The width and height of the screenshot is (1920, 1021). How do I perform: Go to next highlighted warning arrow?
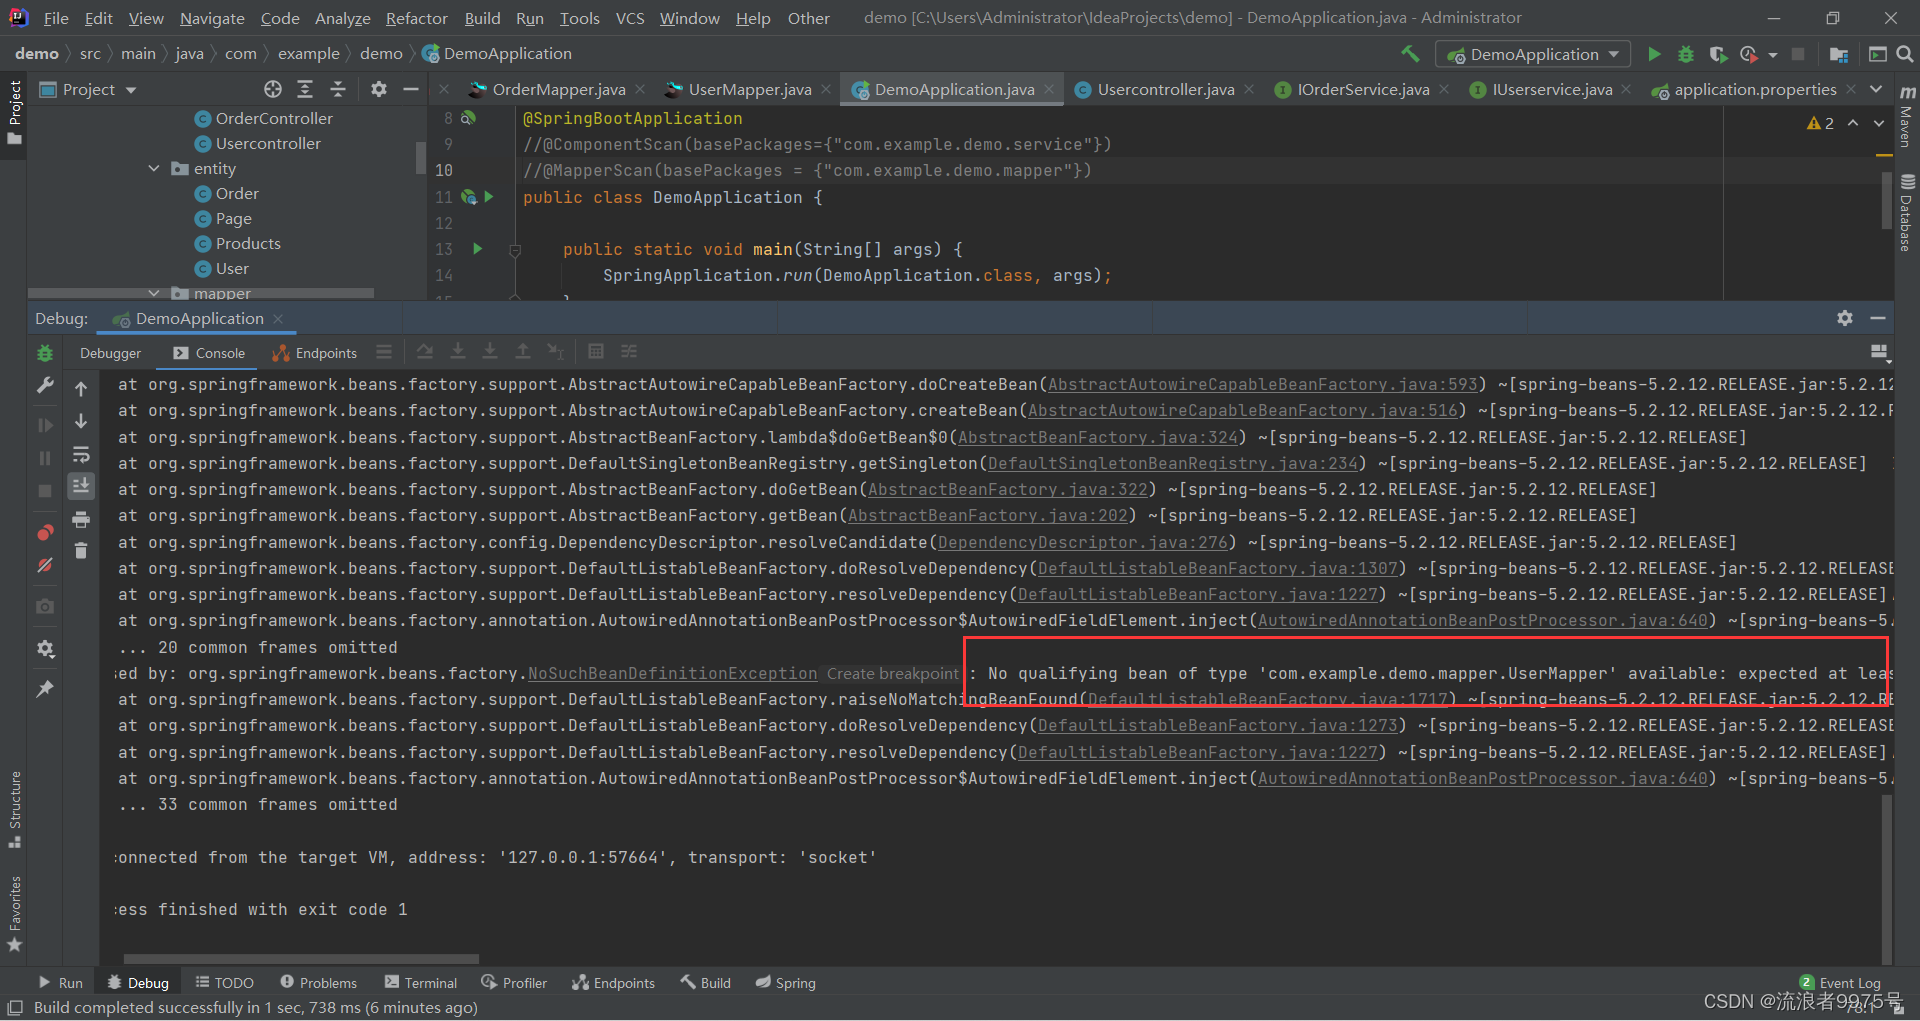pos(1879,123)
